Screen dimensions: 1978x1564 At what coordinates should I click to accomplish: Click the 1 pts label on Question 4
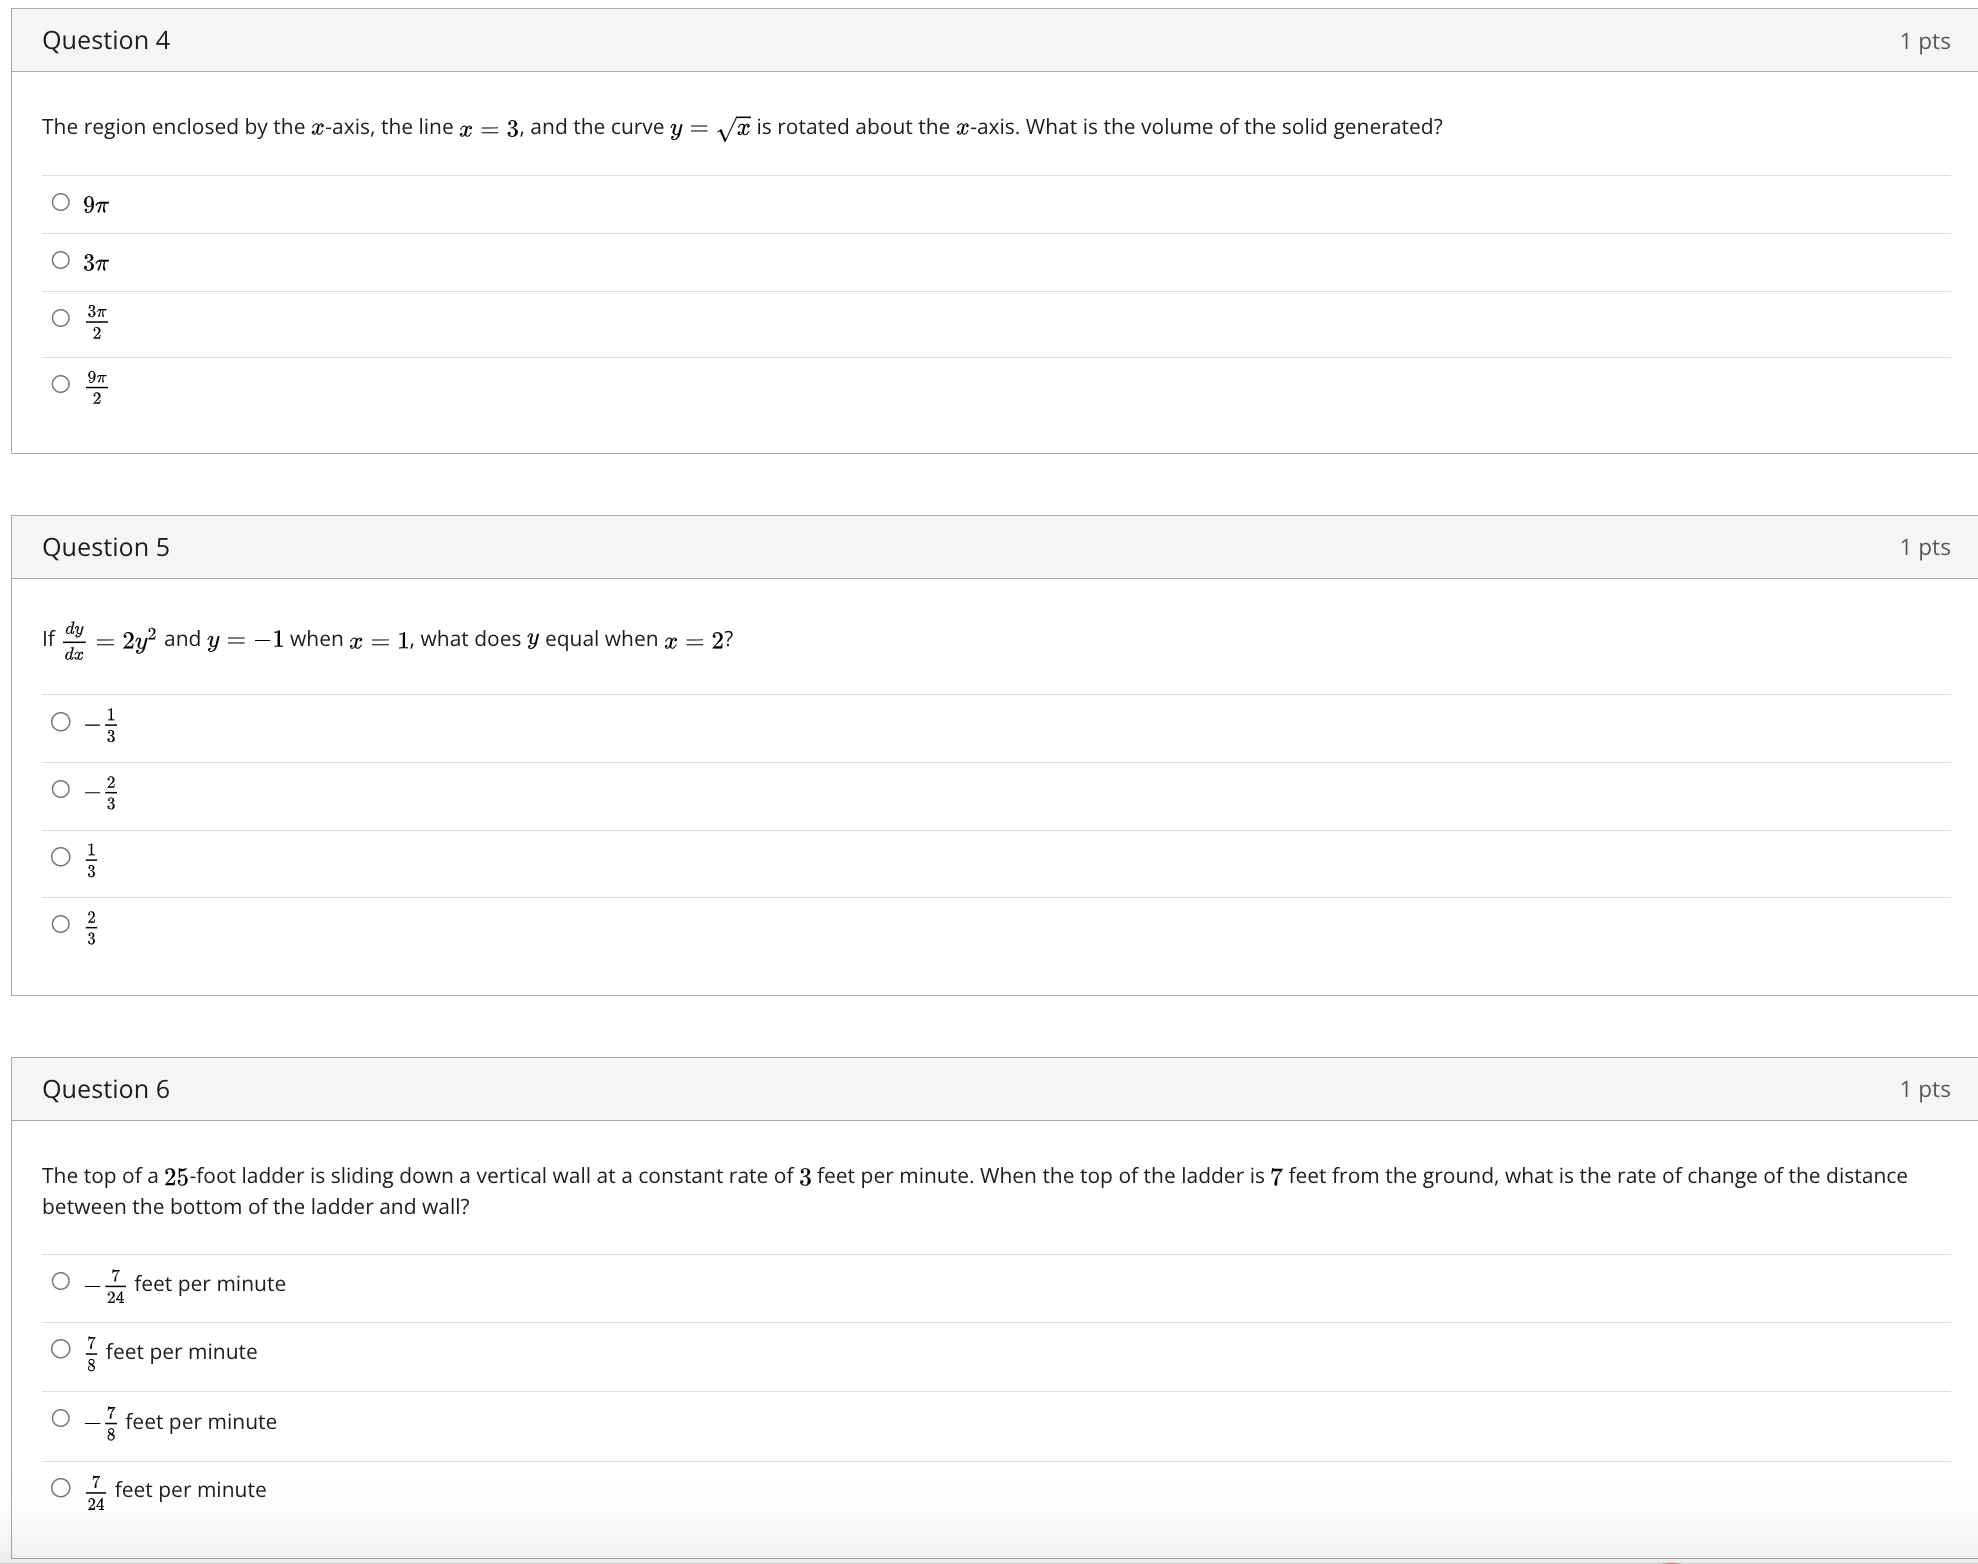1923,40
